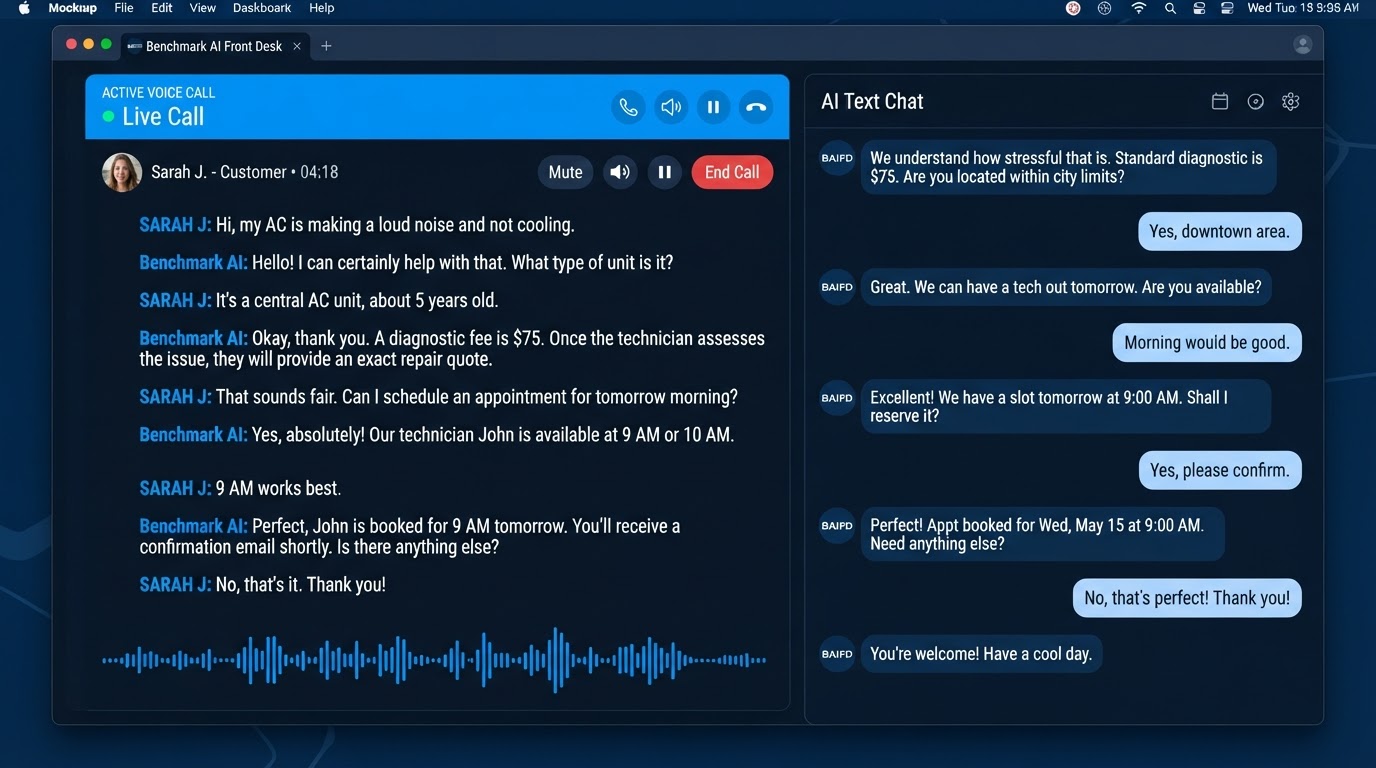Click the "No, that's it. Thank you!" transcript line
This screenshot has width=1376, height=768.
click(262, 585)
